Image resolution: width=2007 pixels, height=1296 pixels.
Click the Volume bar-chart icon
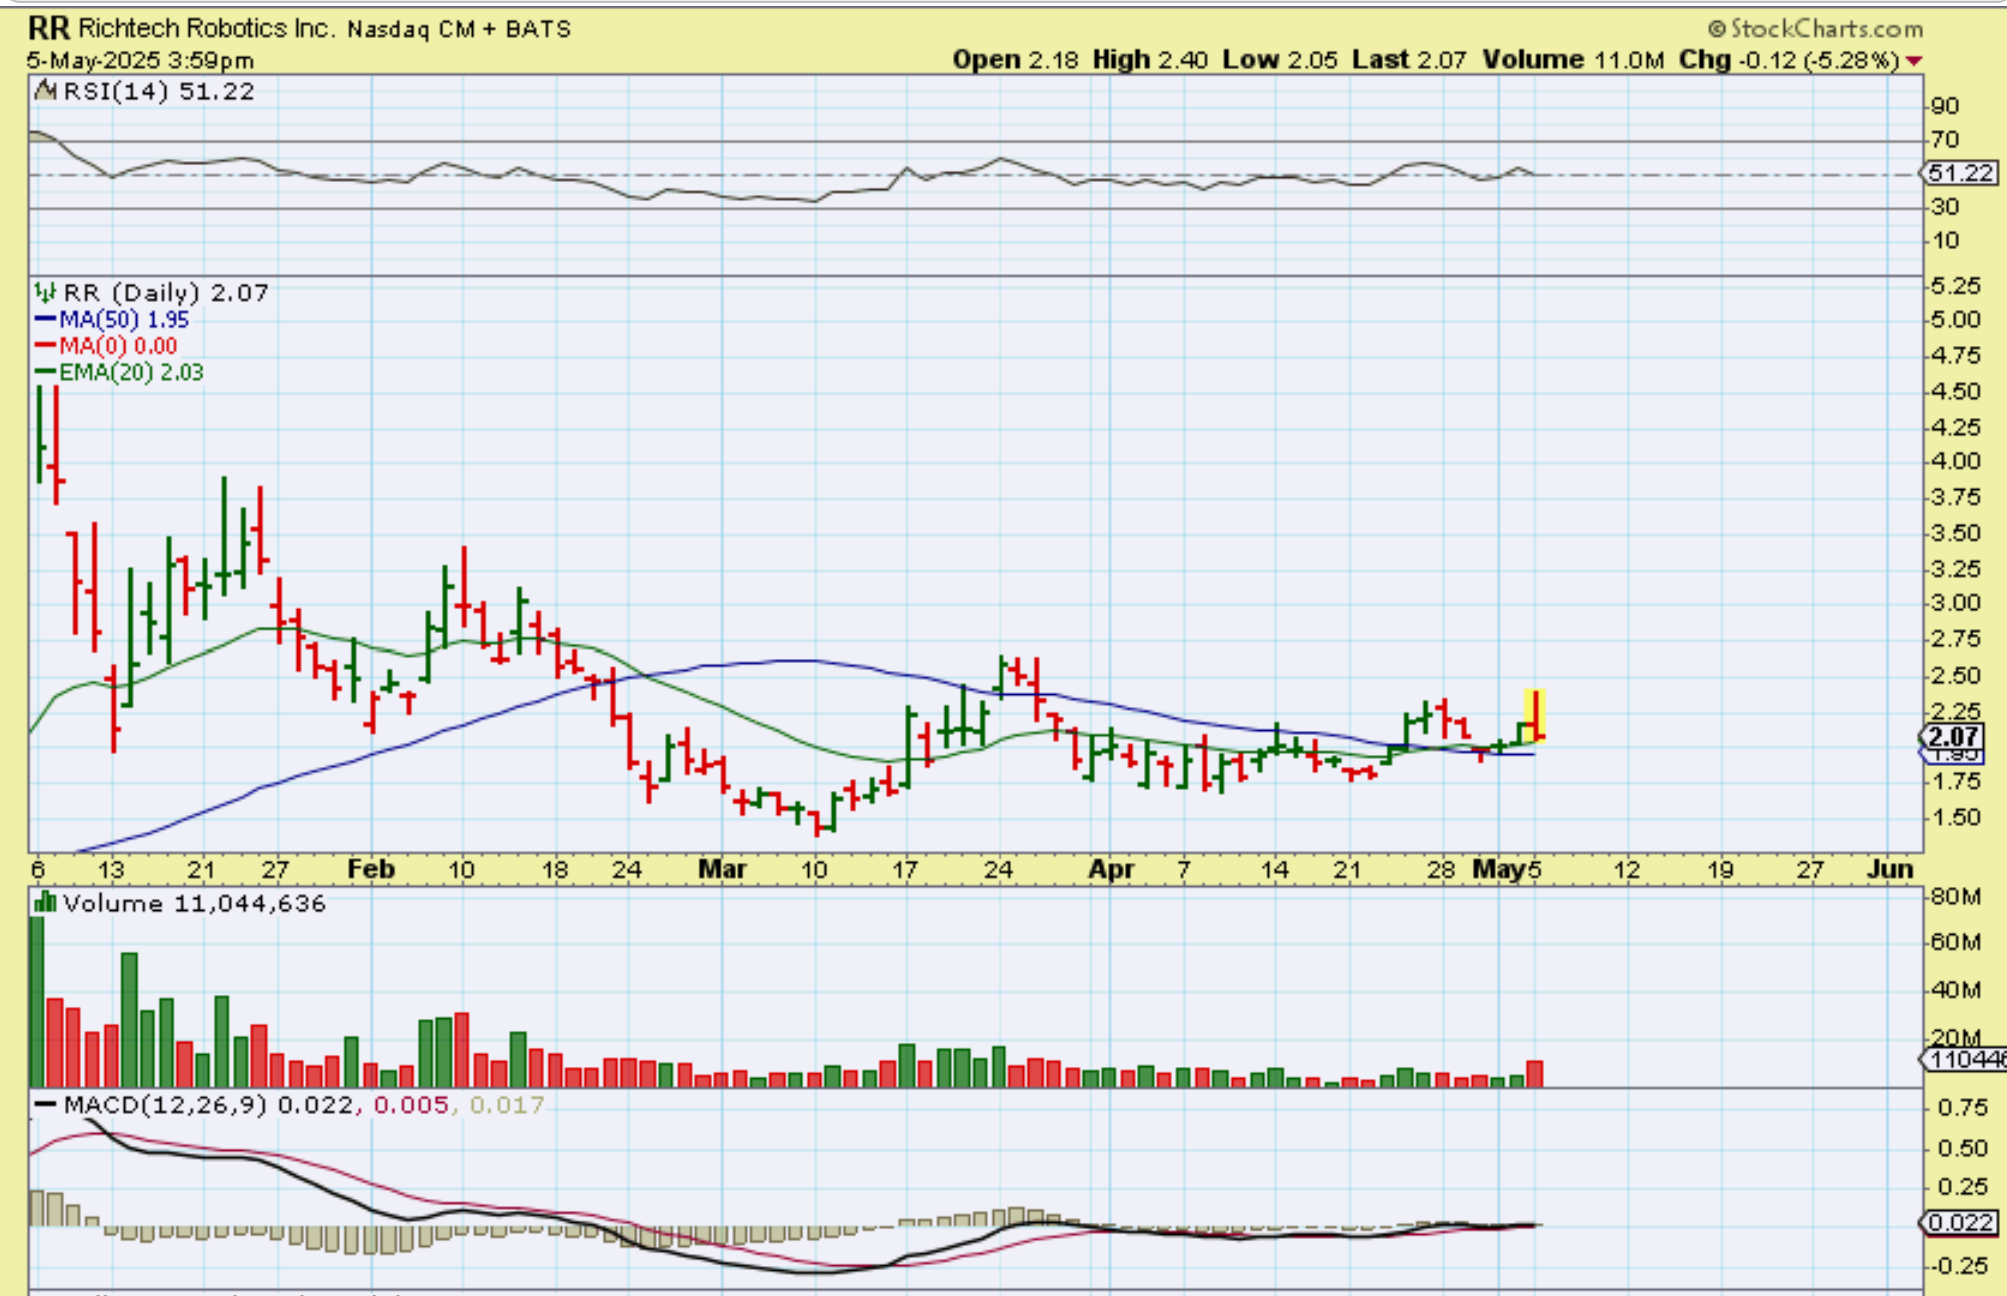click(45, 903)
